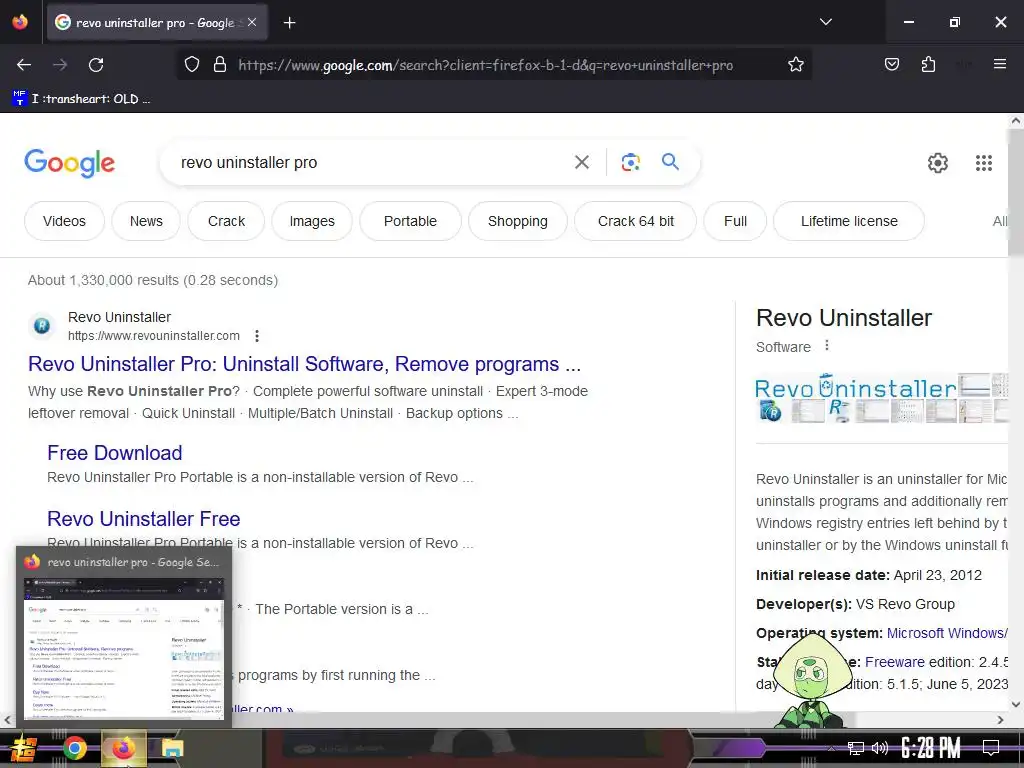
Task: Launch Chrome from the taskbar
Action: click(x=74, y=748)
